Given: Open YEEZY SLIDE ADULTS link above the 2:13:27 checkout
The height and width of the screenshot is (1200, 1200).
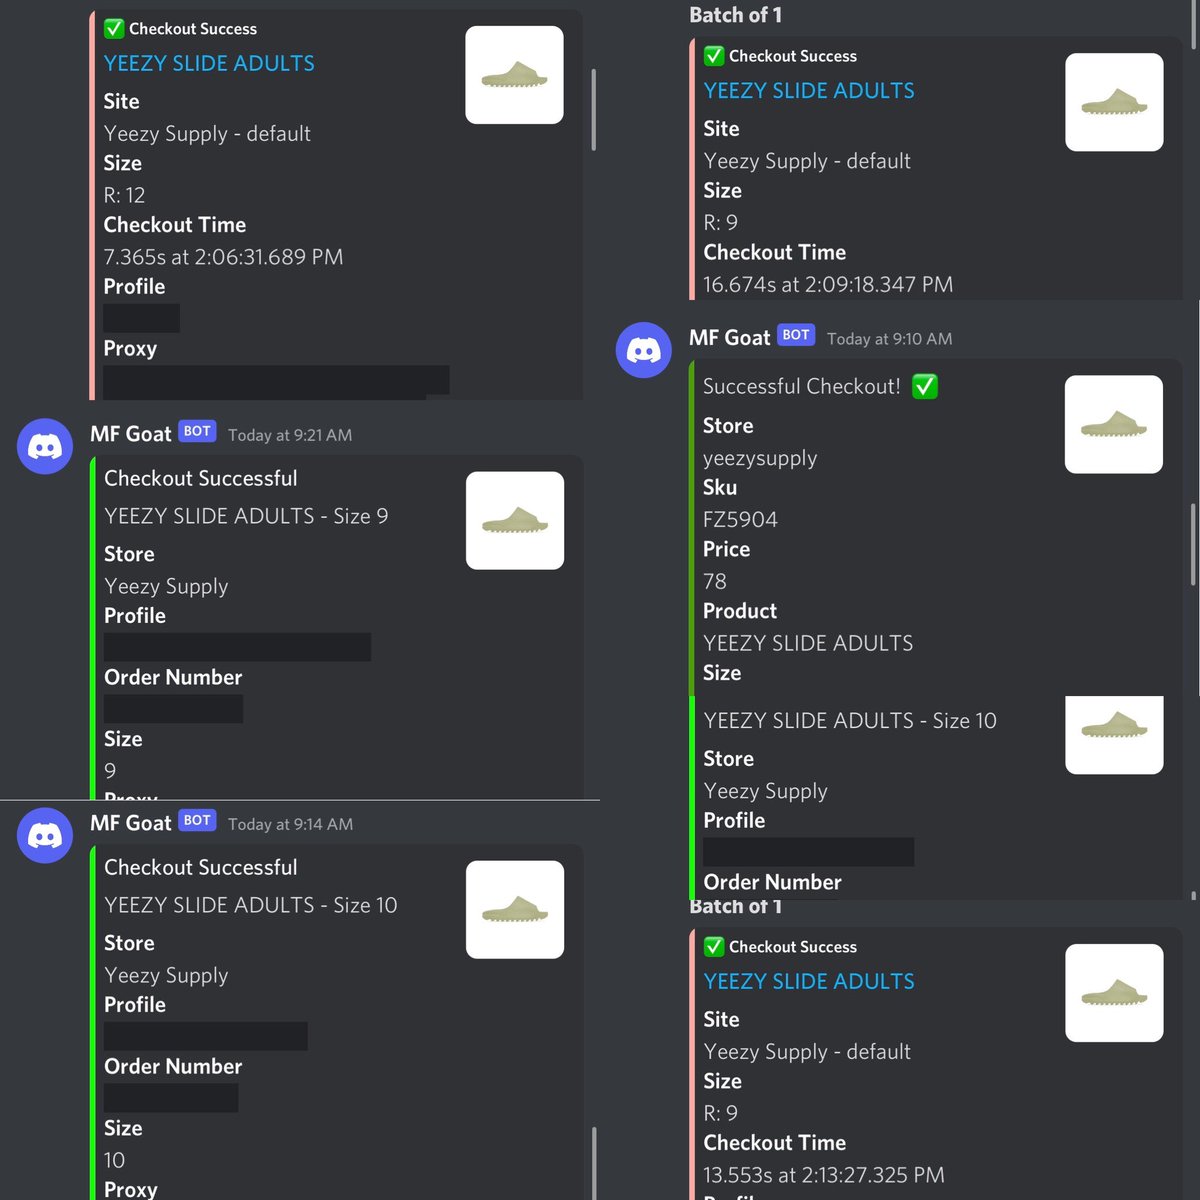Looking at the screenshot, I should [x=809, y=981].
